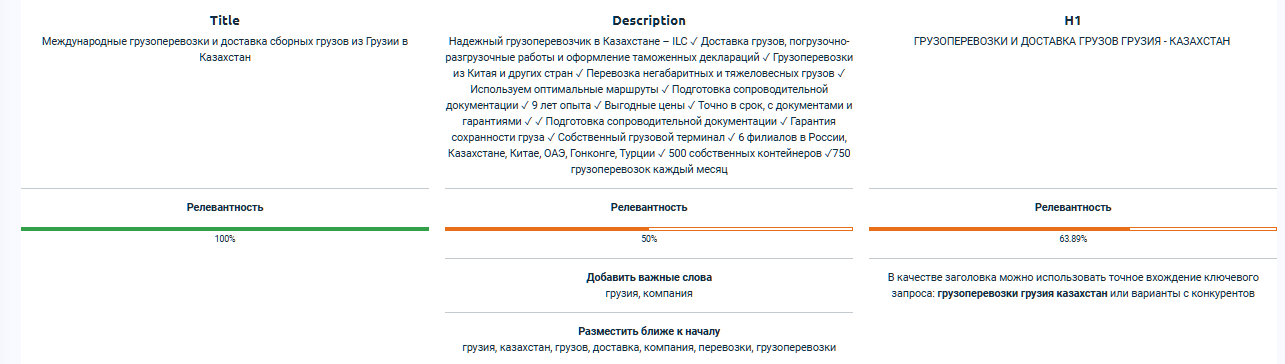1285x364 pixels.
Task: Click the 63.89% percentage value
Action: [x=1072, y=240]
